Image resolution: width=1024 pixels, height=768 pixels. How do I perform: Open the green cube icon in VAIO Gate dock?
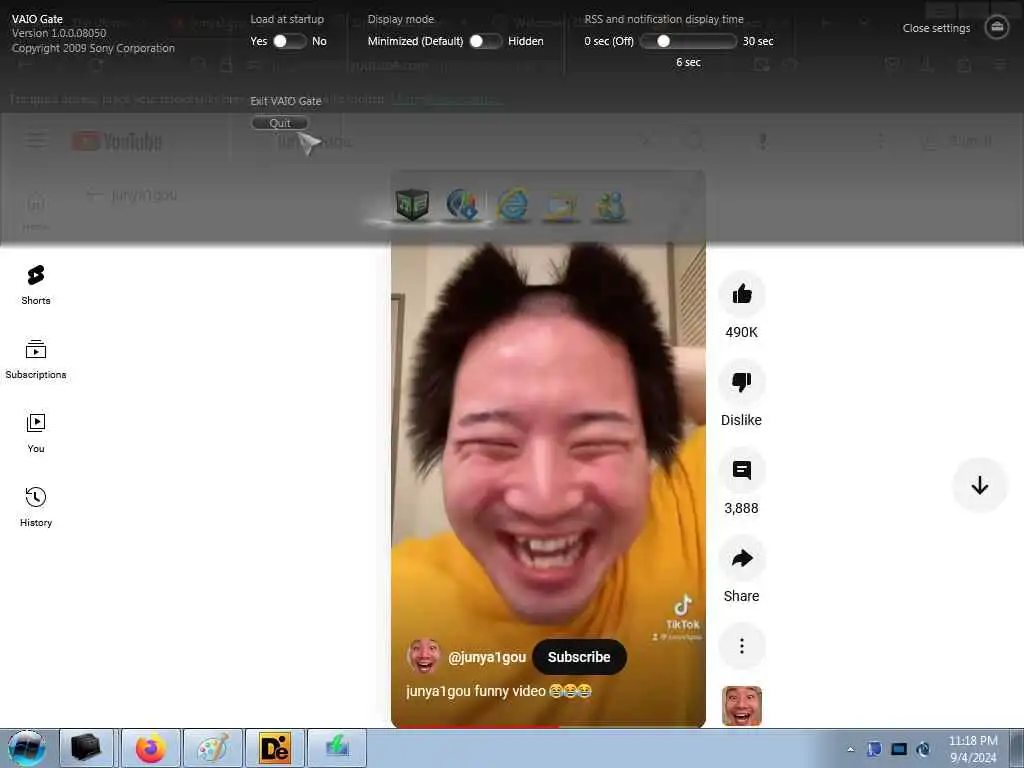click(x=411, y=204)
